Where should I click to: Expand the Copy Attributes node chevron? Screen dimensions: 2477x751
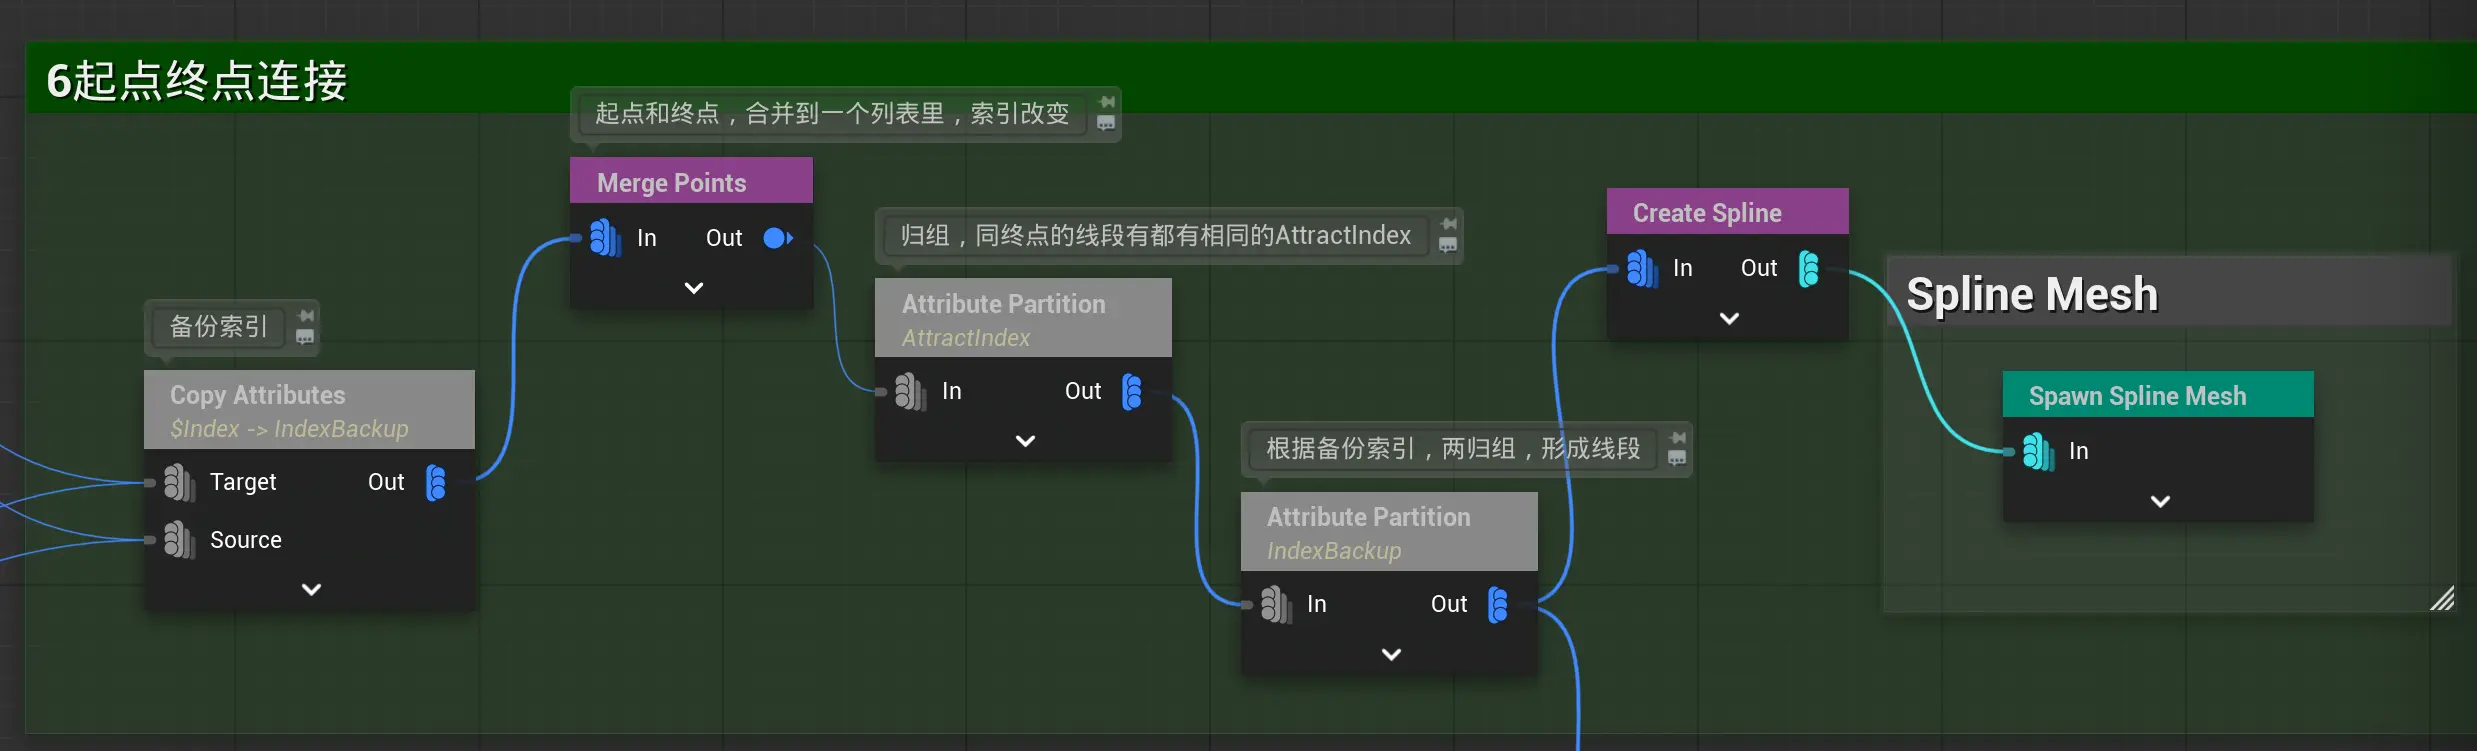pyautogui.click(x=311, y=589)
